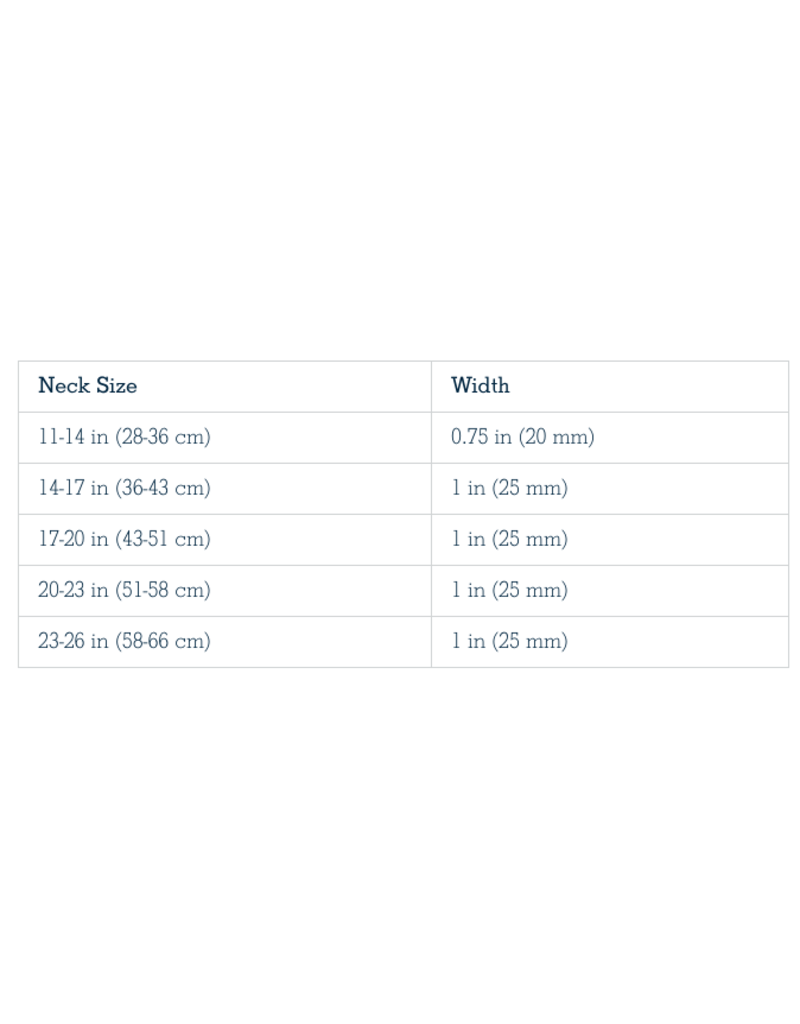Click the (28-36 cm) metric range
The height and width of the screenshot is (1024, 800).
pos(163,437)
